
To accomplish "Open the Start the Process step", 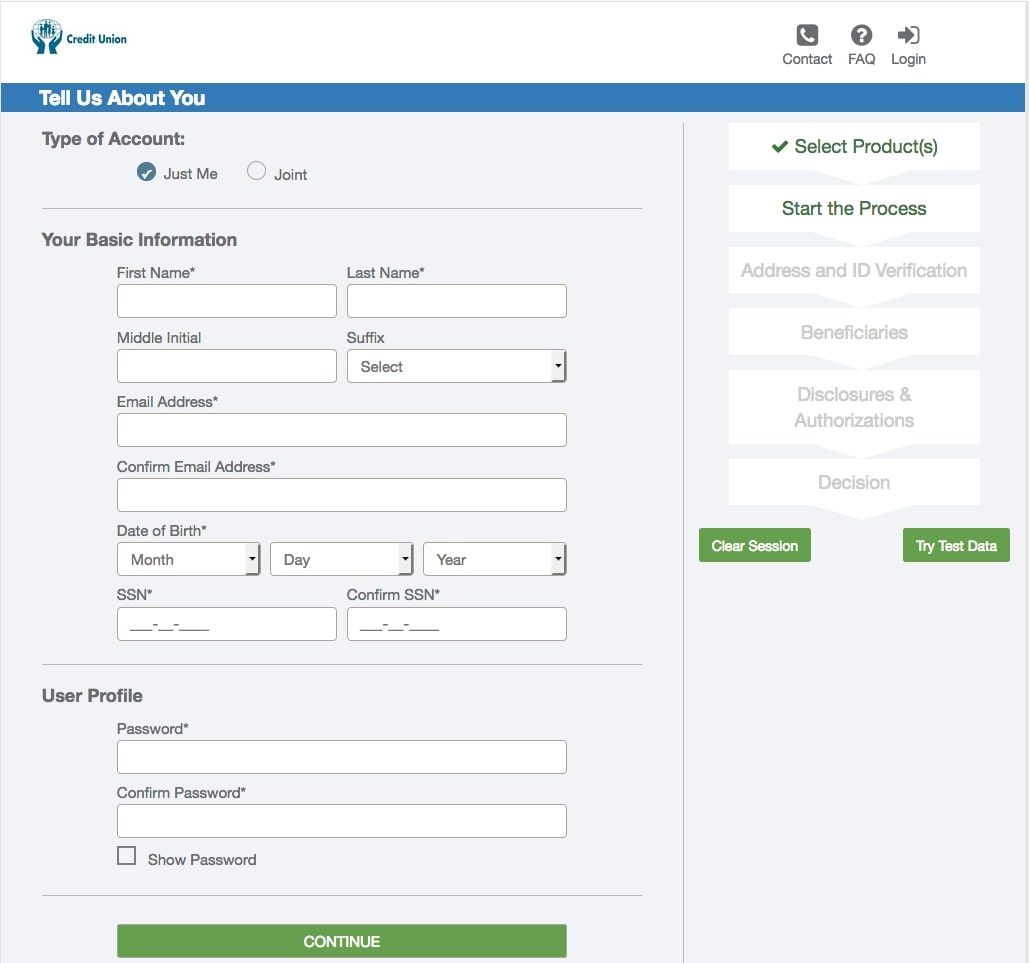I will point(854,209).
